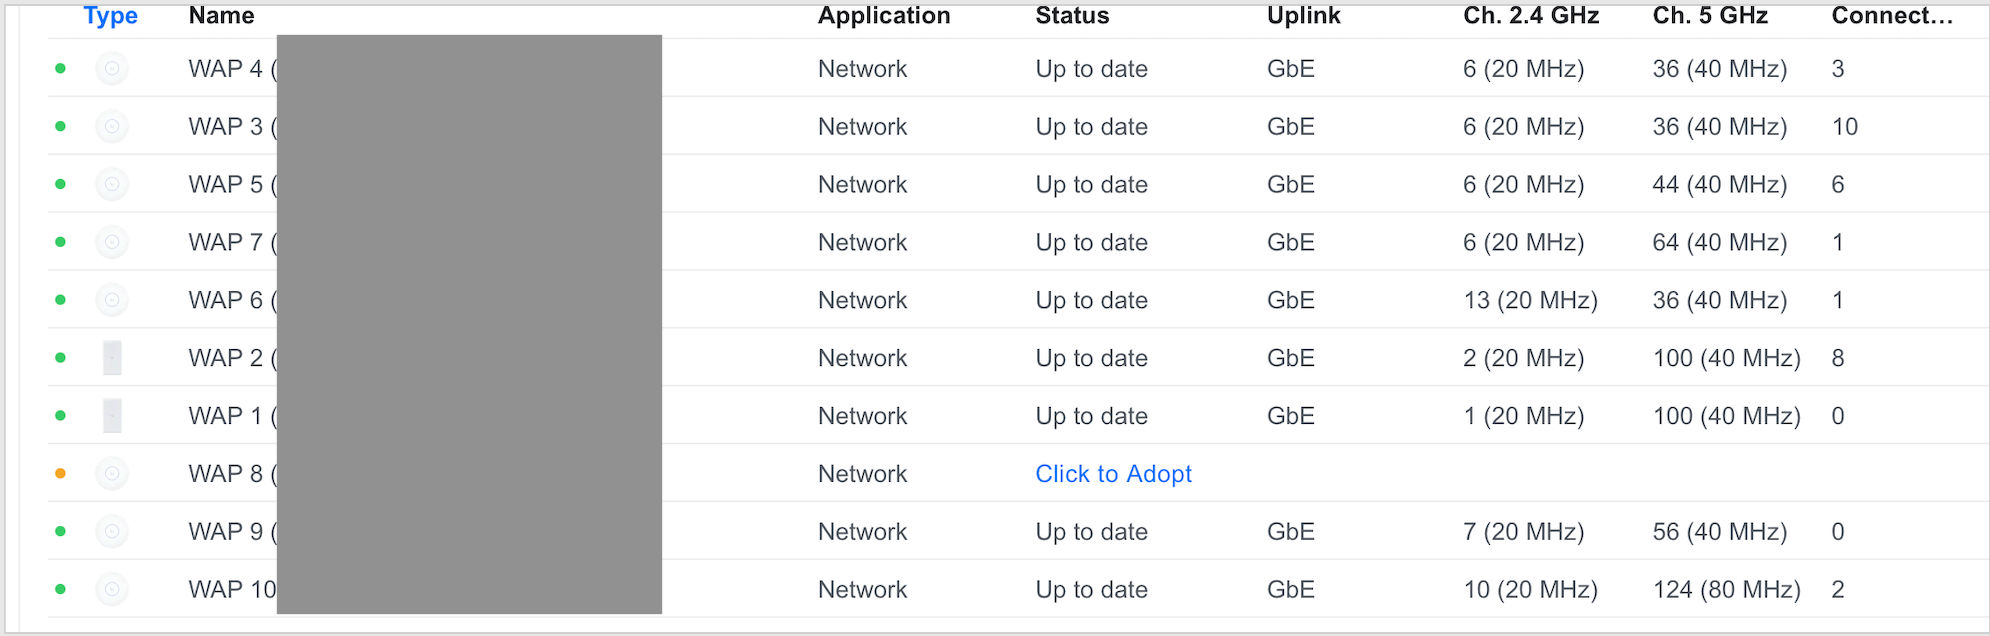Select the WAP 9 row name
Image resolution: width=1990 pixels, height=636 pixels.
(x=226, y=532)
